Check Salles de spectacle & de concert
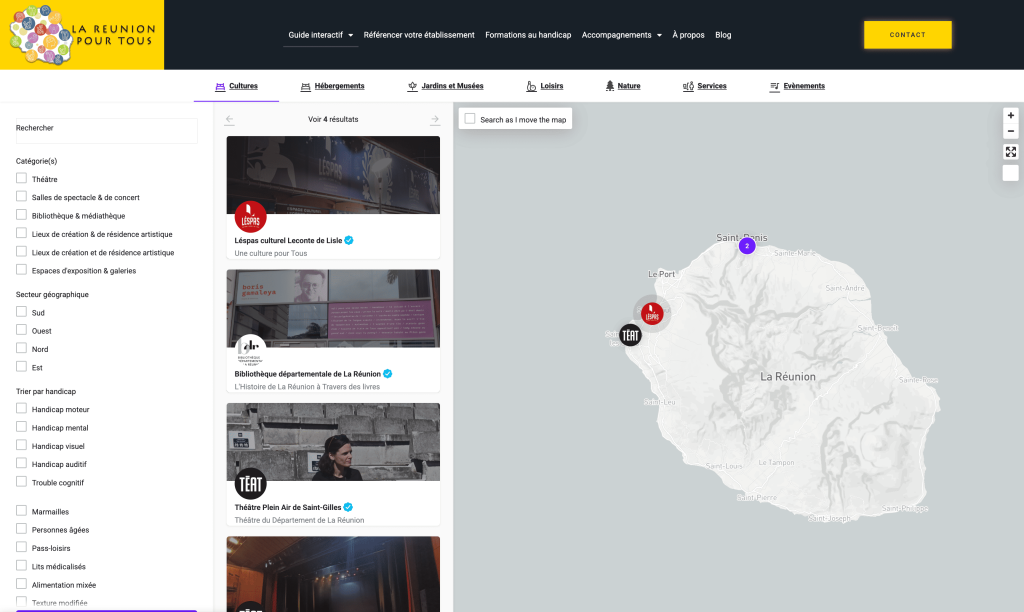The width and height of the screenshot is (1024, 612). click(22, 197)
